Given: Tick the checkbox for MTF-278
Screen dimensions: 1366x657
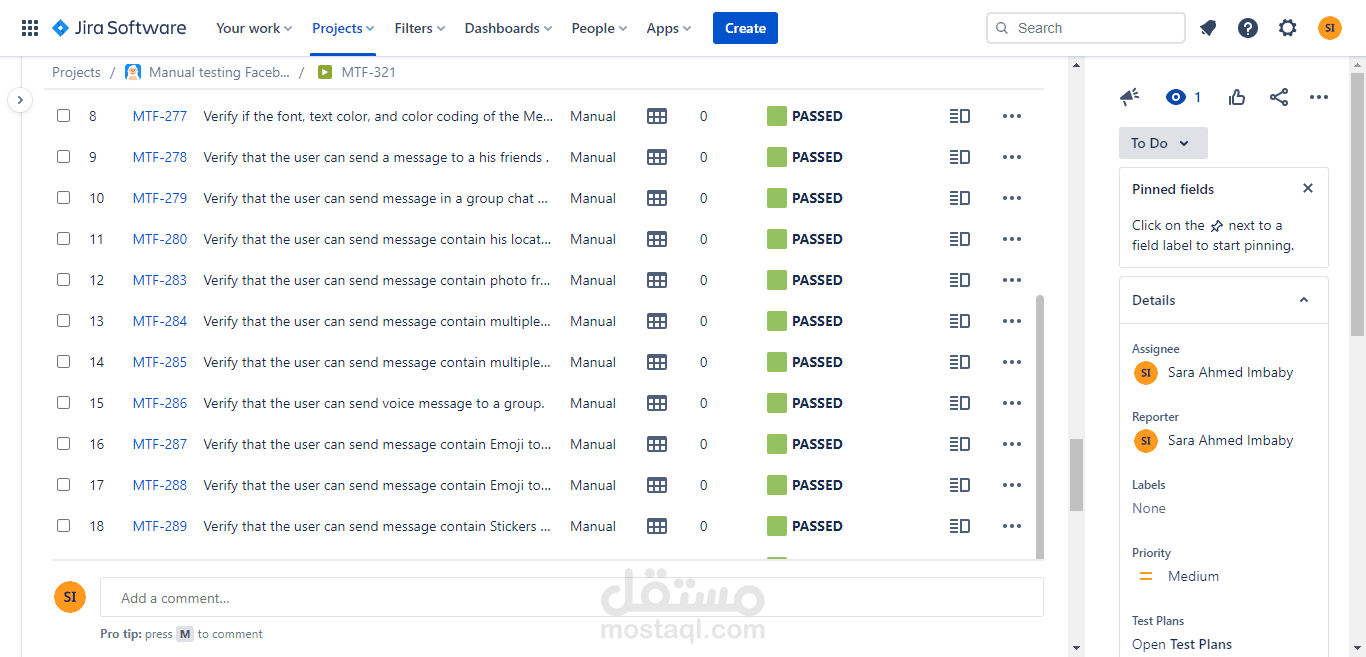Looking at the screenshot, I should 63,157.
